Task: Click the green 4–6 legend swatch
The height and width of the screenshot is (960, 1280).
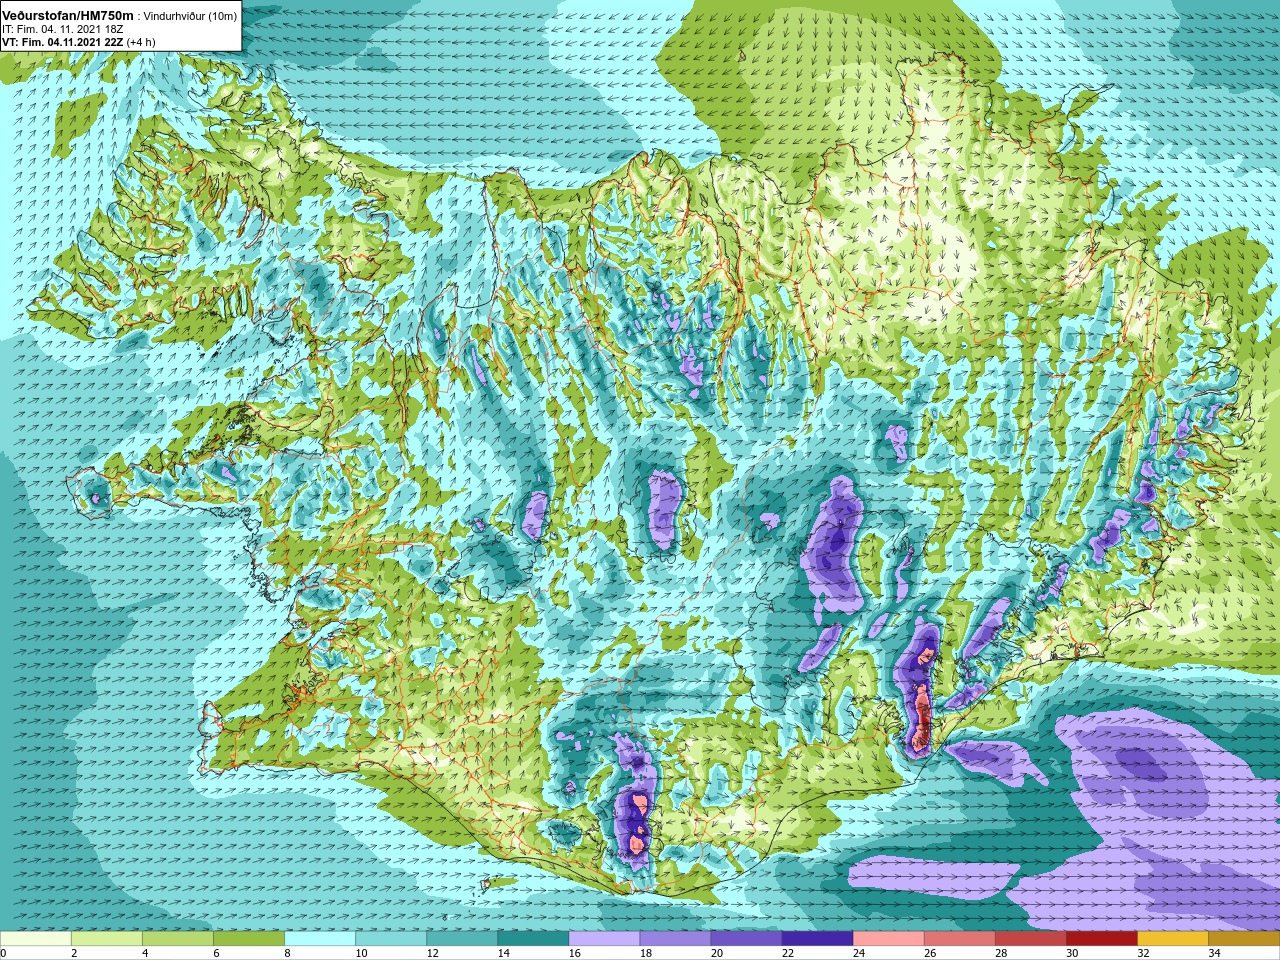Action: pyautogui.click(x=178, y=939)
